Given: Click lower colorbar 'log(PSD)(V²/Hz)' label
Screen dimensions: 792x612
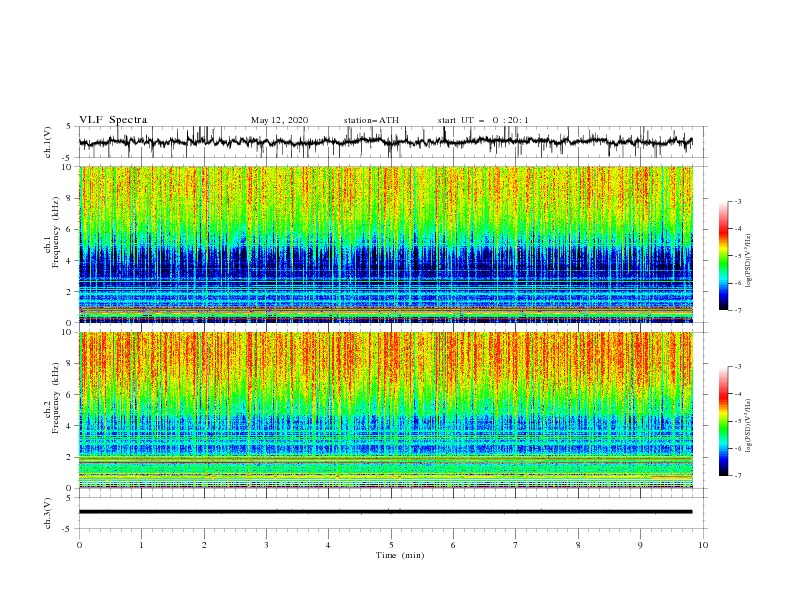Looking at the screenshot, I should [x=749, y=426].
